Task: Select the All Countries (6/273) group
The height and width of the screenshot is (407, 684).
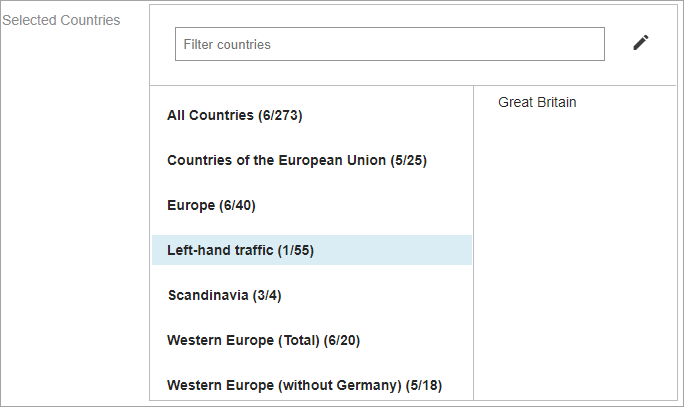Action: 235,115
